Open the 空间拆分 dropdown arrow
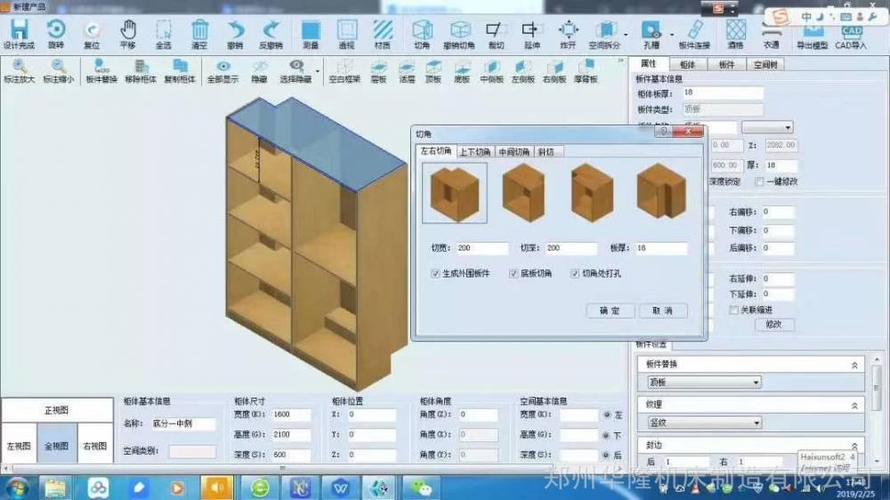This screenshot has height=500, width=890. tap(626, 35)
